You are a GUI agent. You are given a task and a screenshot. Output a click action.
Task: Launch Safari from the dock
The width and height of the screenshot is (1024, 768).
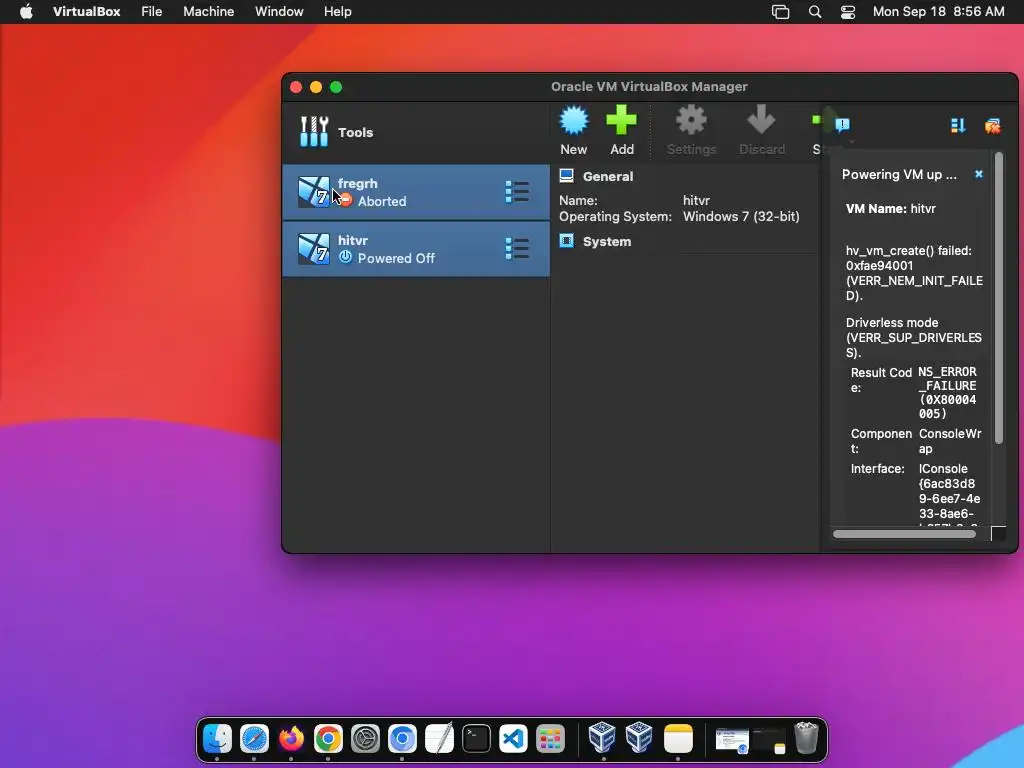(x=254, y=739)
